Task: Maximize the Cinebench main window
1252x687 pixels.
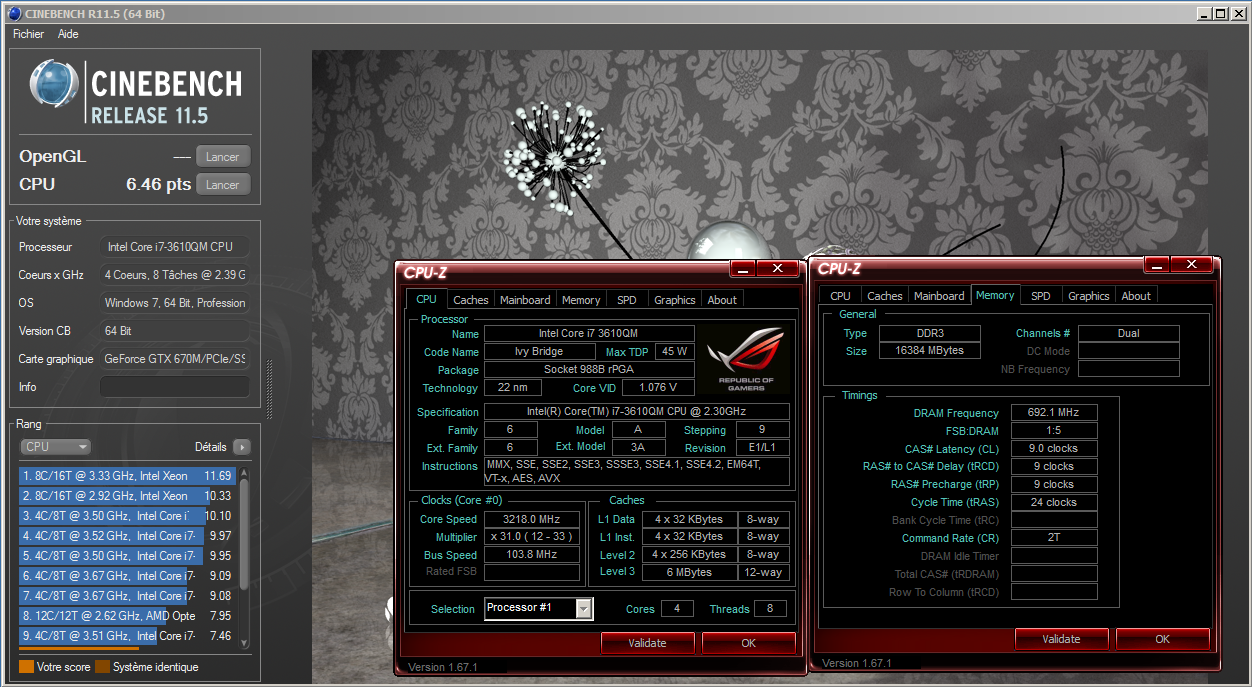Action: click(1220, 13)
